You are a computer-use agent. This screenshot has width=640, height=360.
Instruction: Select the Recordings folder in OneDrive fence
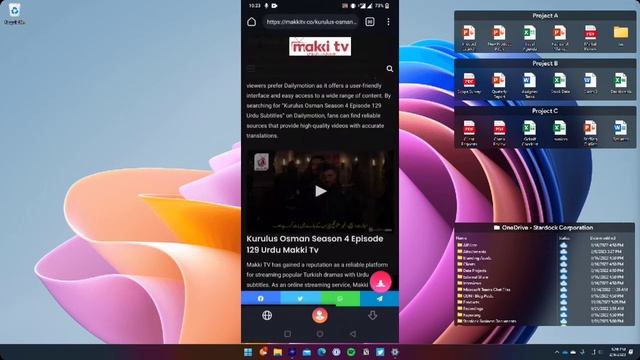470,309
